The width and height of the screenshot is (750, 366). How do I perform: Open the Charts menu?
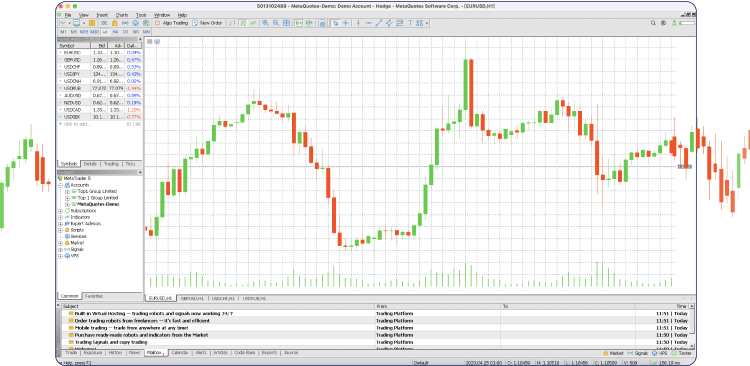click(x=121, y=15)
